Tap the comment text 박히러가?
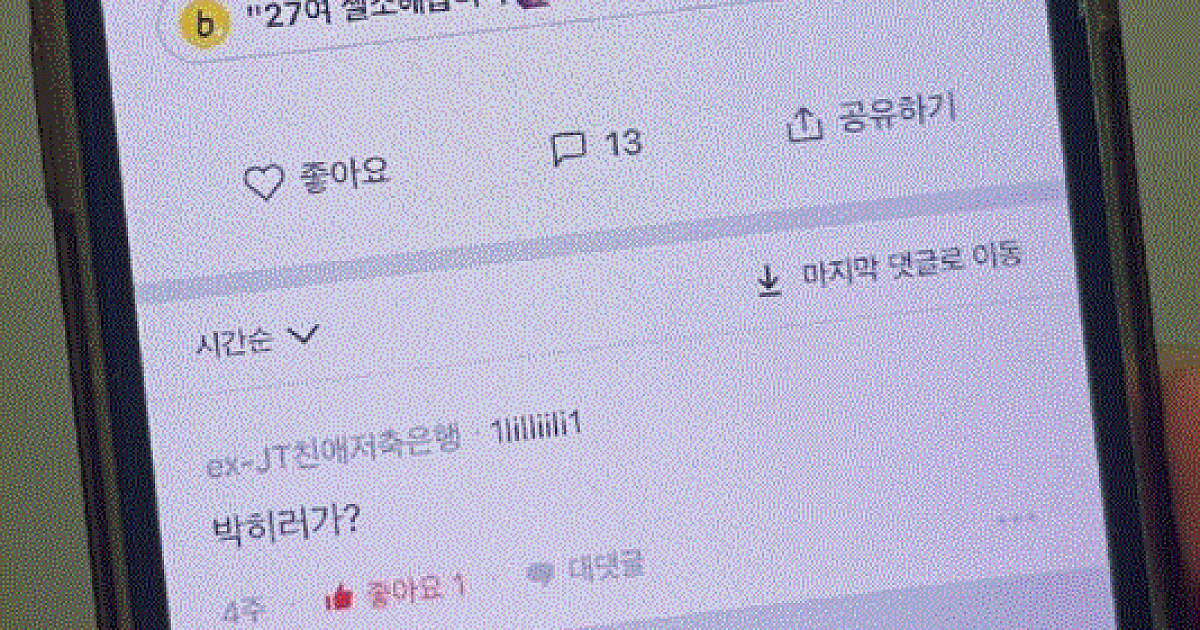The width and height of the screenshot is (1200, 630). pos(286,525)
